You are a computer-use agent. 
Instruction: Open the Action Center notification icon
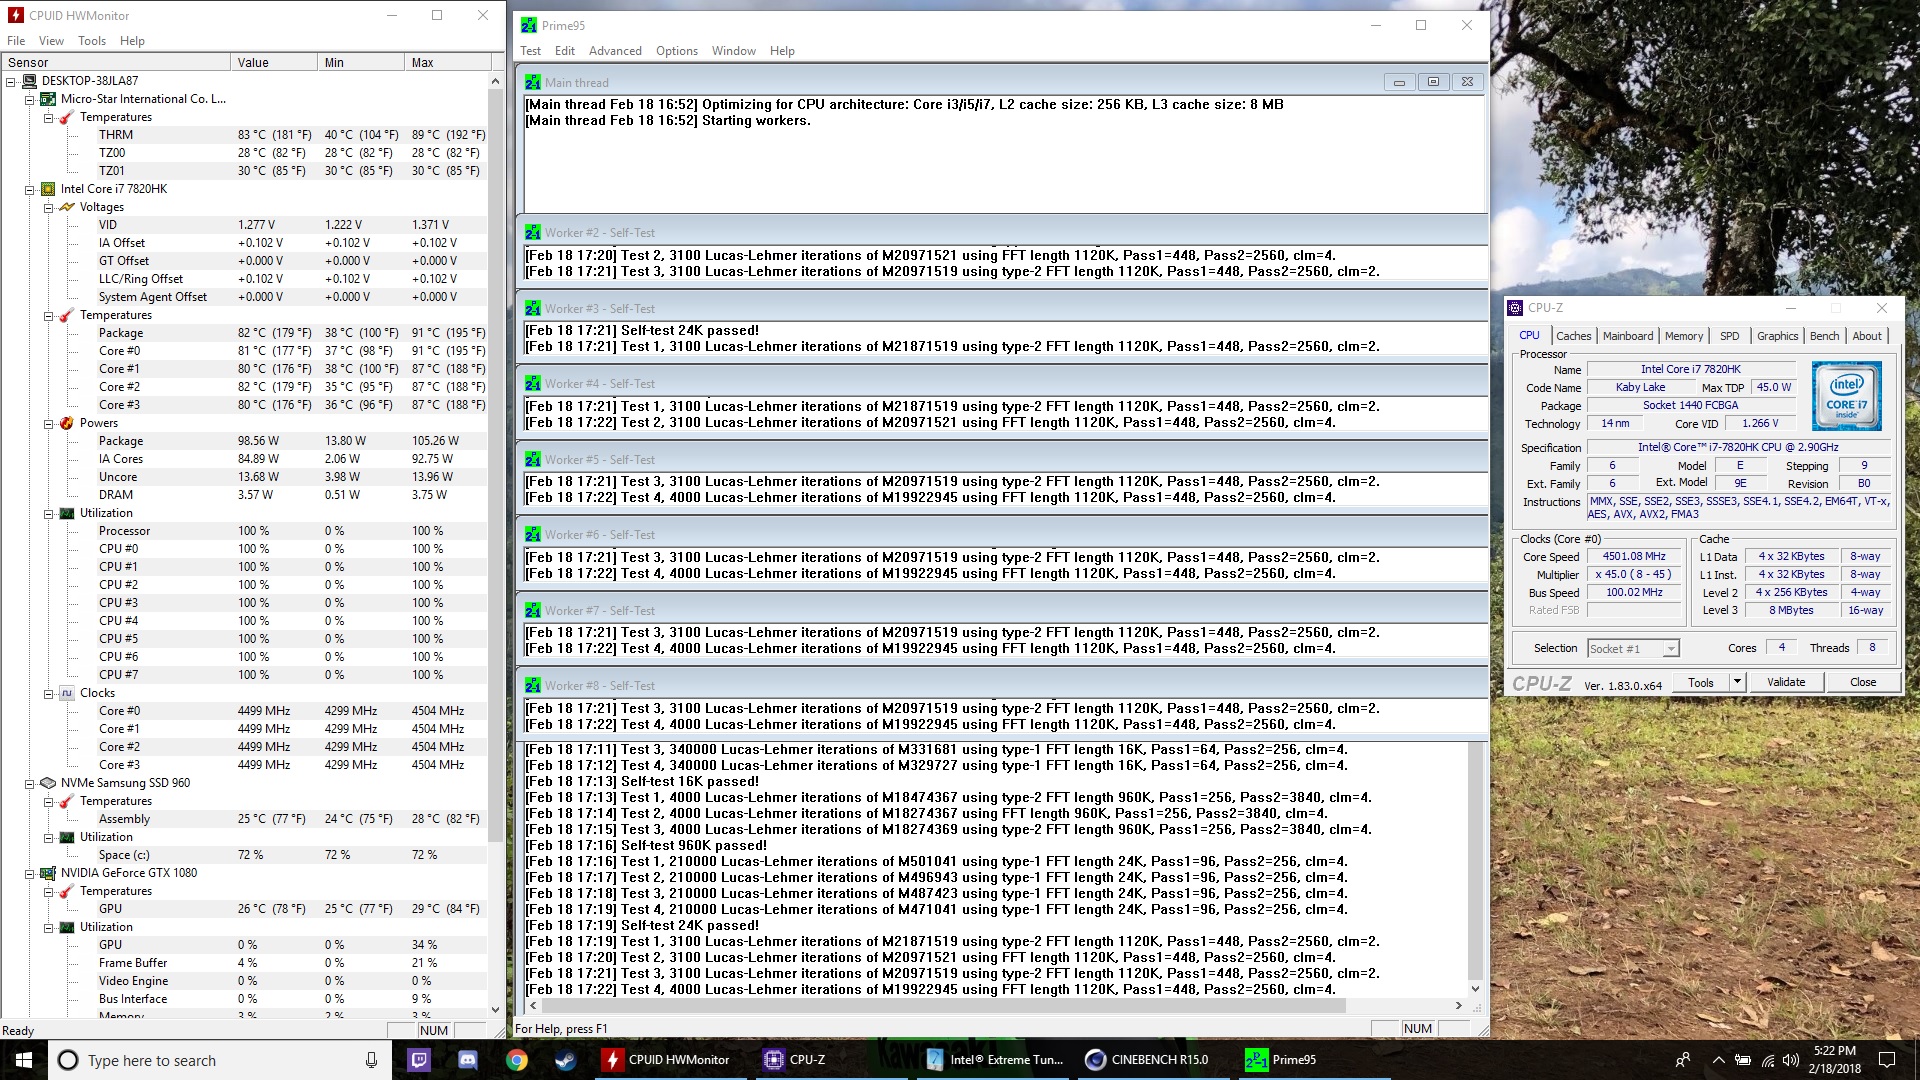[x=1887, y=1060]
